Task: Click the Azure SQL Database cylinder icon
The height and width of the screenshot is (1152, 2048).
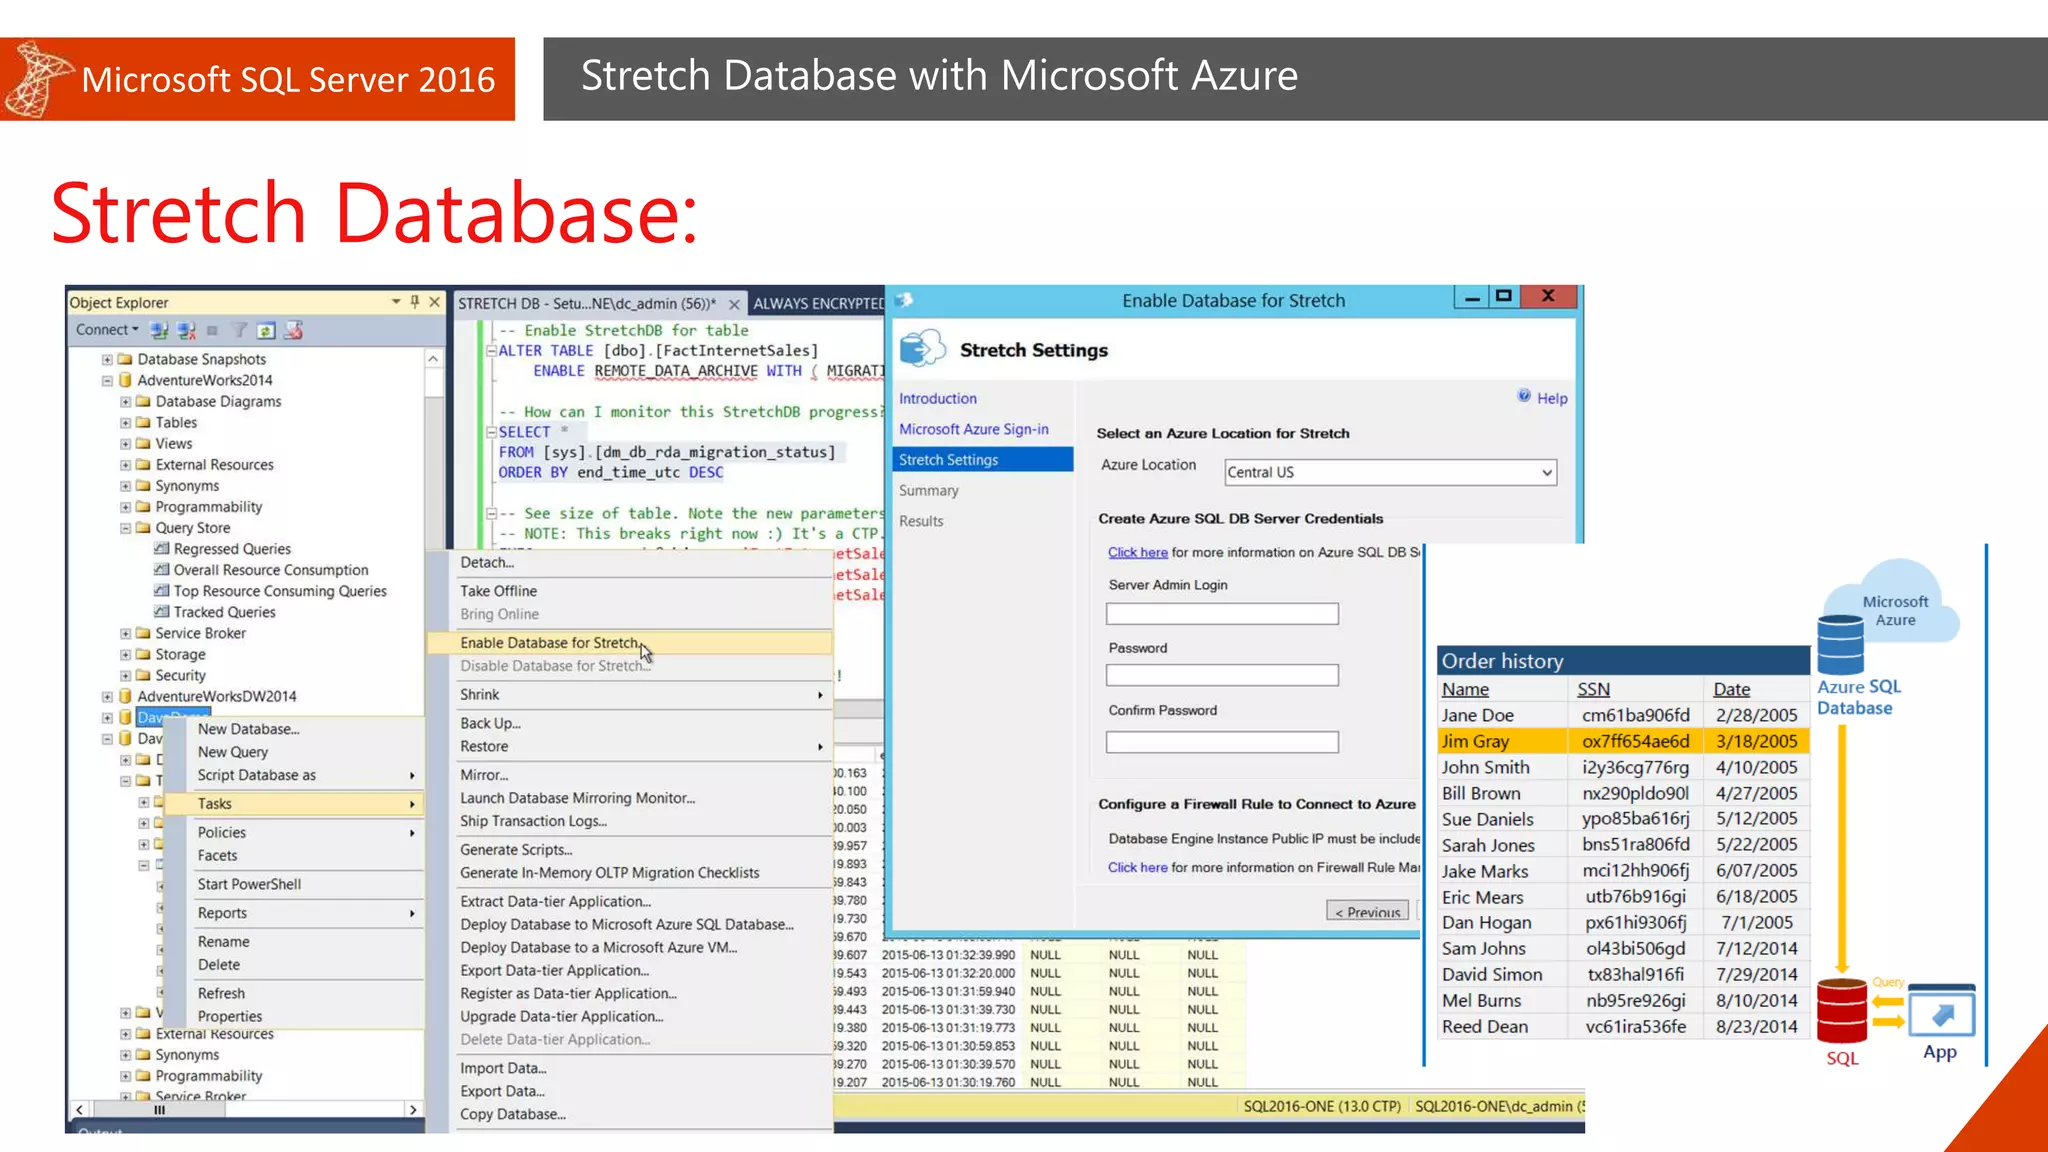Action: [1840, 645]
